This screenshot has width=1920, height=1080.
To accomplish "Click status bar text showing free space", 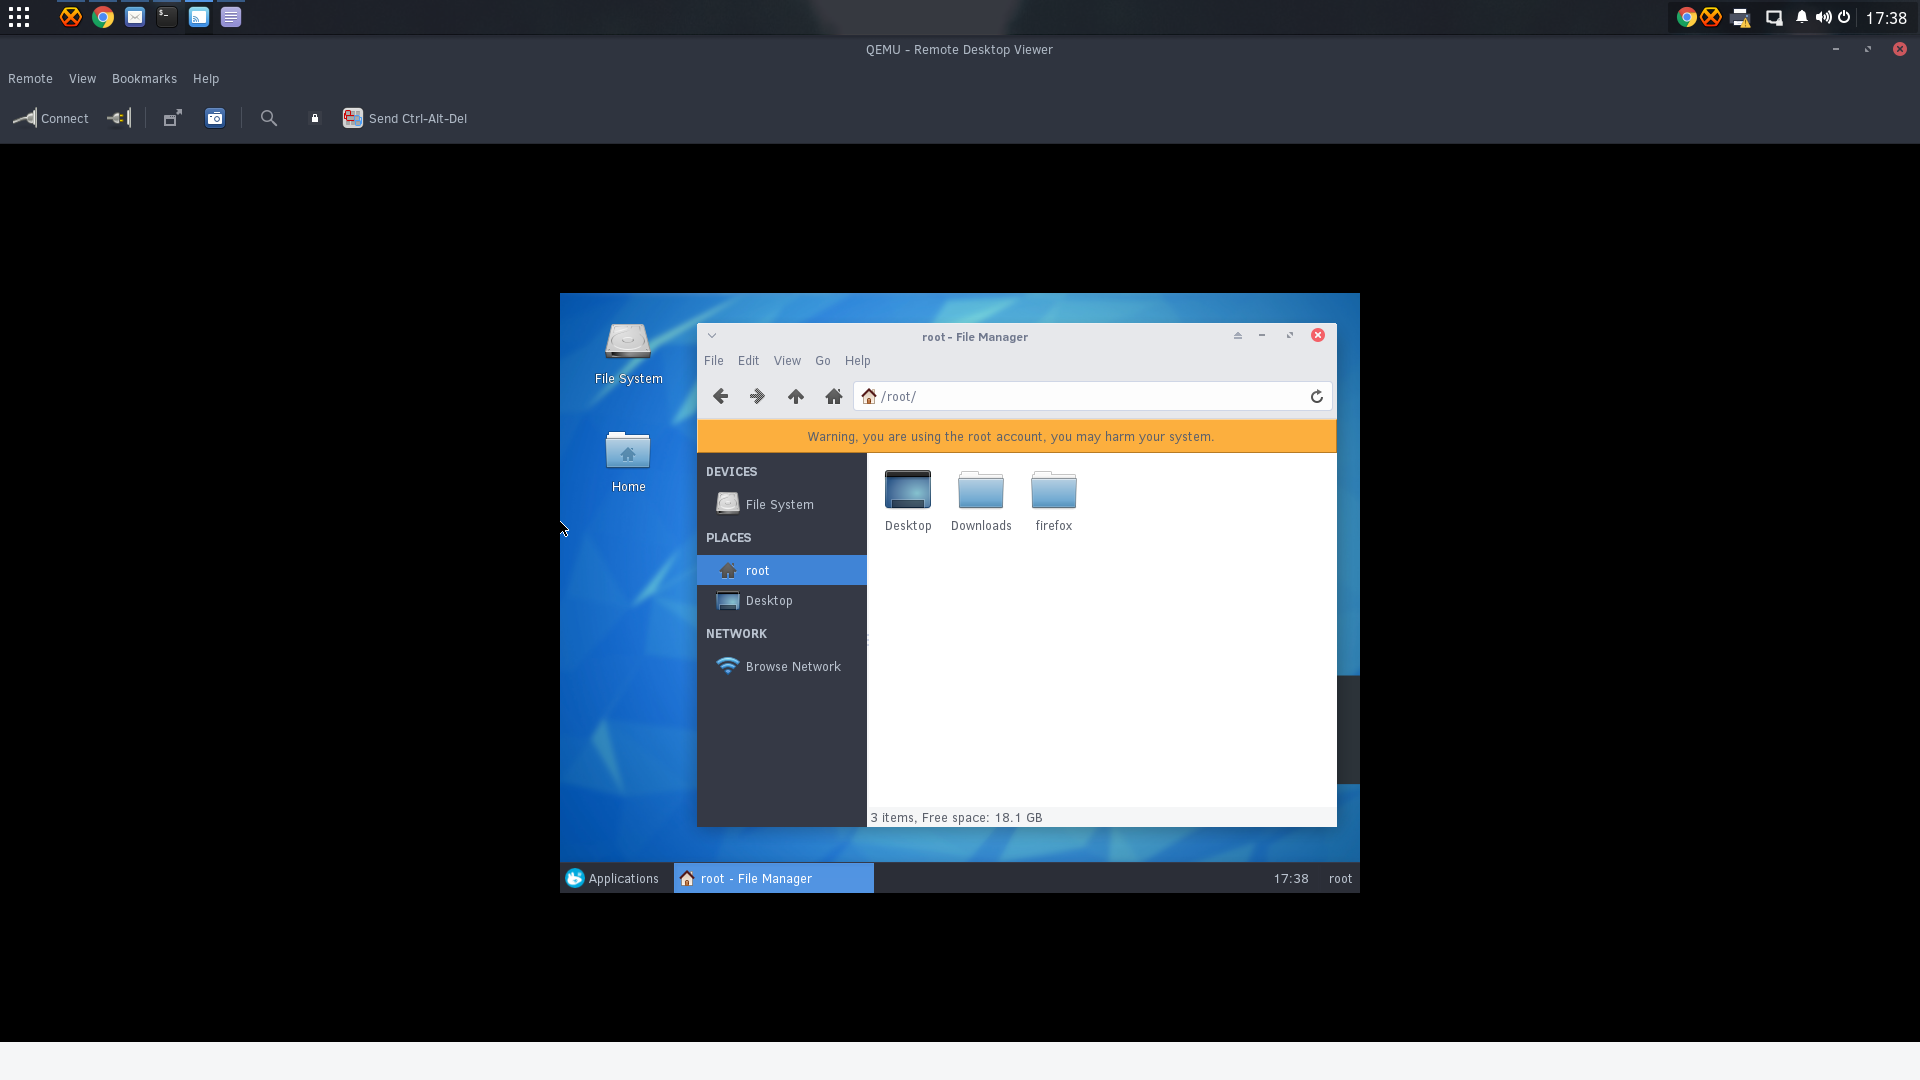I will pos(957,818).
